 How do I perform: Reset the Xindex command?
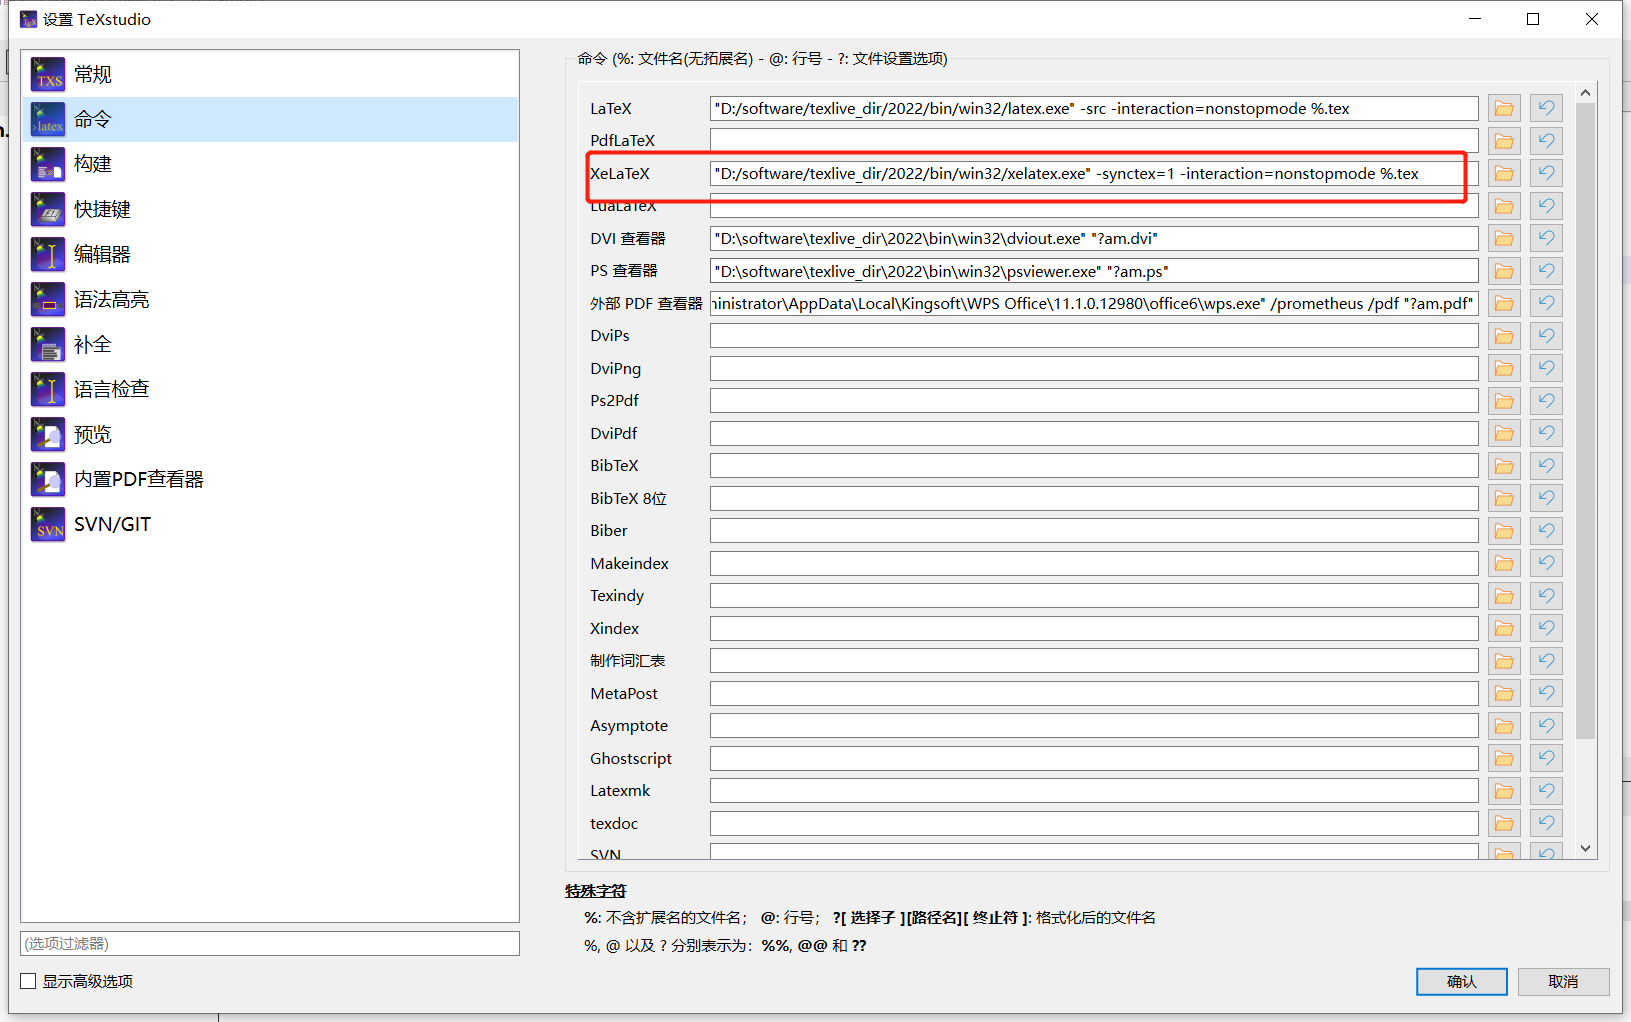(1546, 628)
